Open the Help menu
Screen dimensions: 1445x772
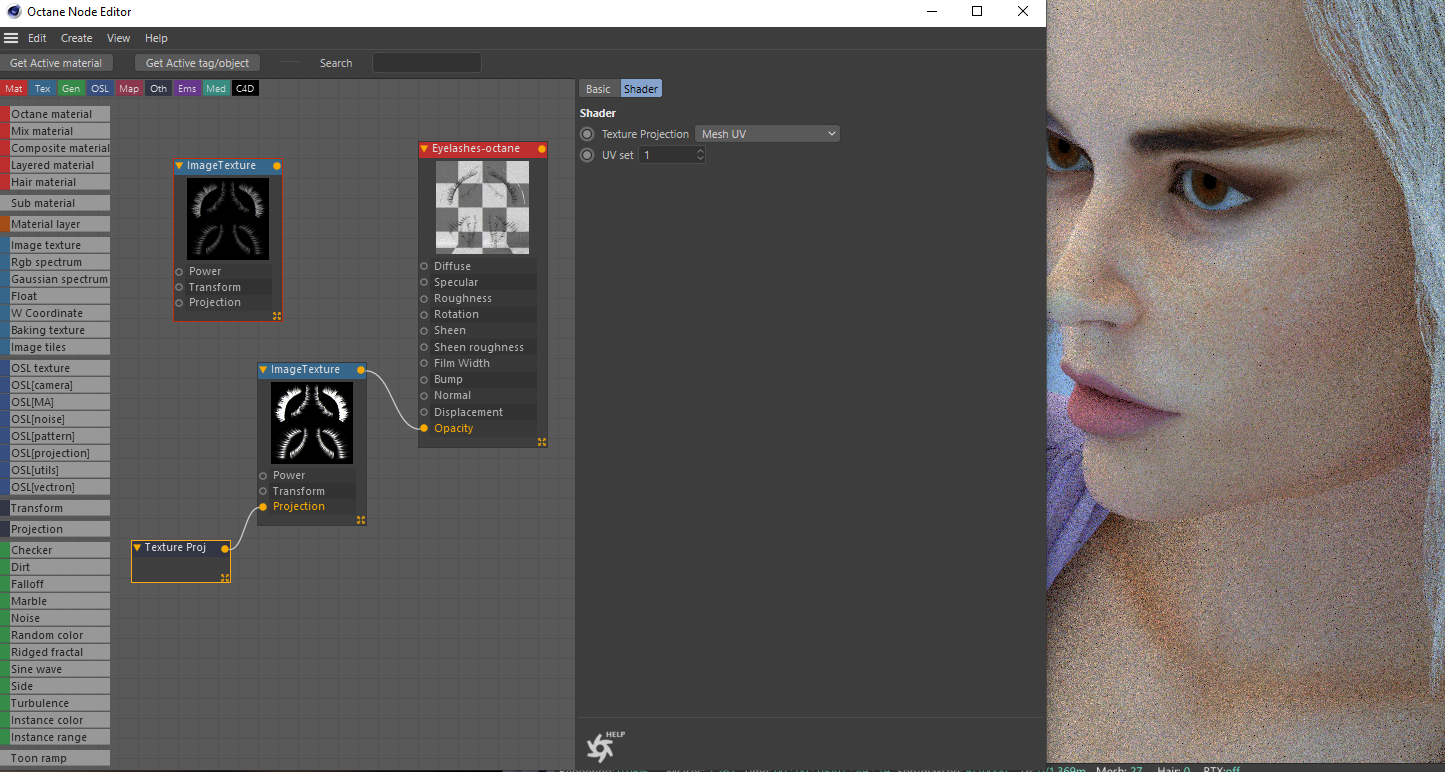coord(156,38)
